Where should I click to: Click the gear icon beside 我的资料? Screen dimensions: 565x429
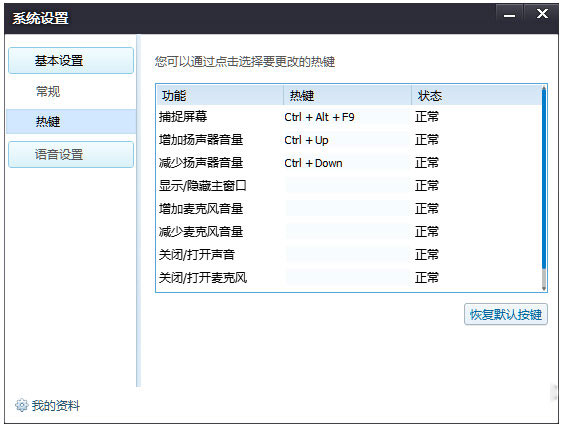click(21, 405)
